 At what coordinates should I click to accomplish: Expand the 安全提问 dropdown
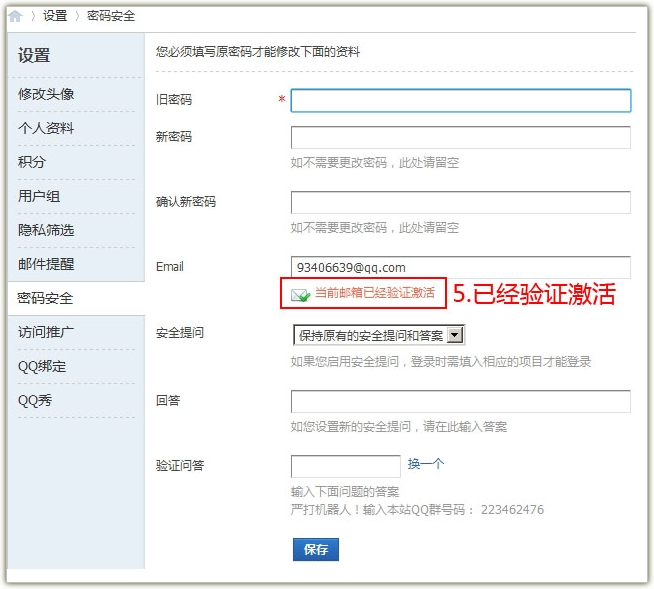coord(379,335)
